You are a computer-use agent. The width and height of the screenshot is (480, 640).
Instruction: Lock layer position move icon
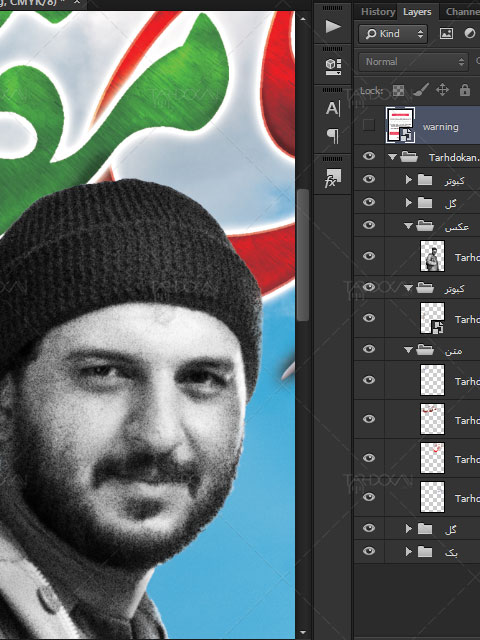point(442,90)
